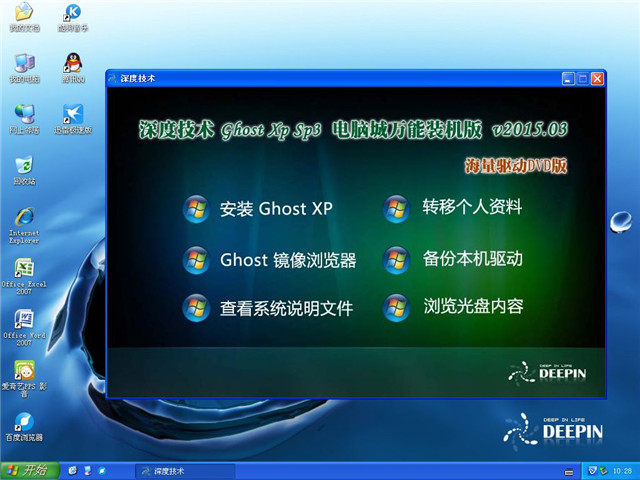Open the 回收站 recycle bin icon
Viewport: 640px width, 480px height.
tap(24, 170)
